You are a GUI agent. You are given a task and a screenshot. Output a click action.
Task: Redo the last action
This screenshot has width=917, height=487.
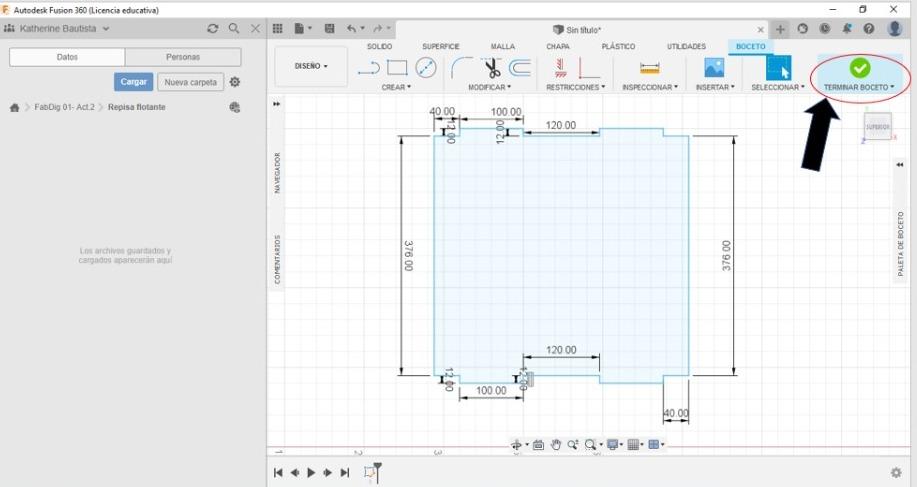pyautogui.click(x=378, y=28)
